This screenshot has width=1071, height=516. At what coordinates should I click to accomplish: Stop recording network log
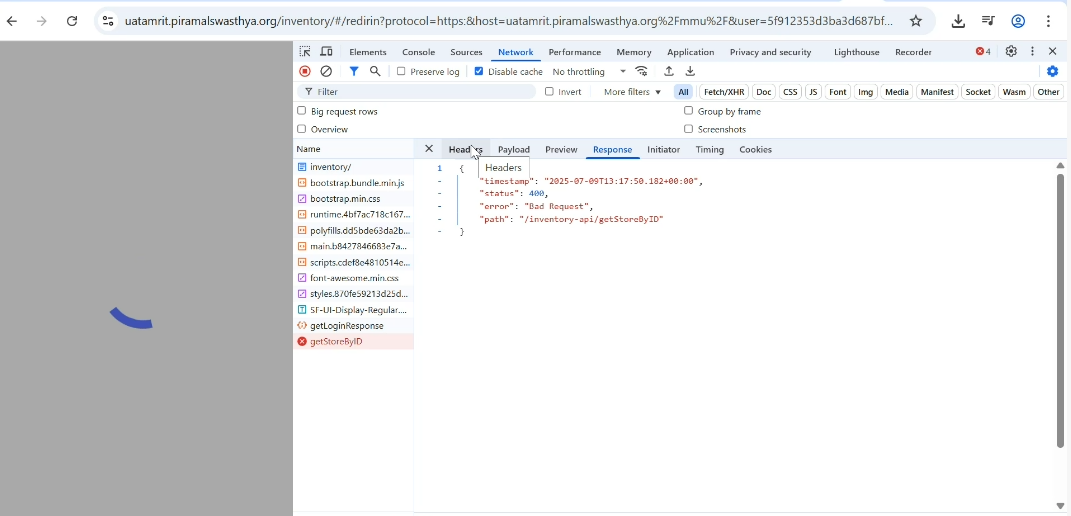click(305, 71)
